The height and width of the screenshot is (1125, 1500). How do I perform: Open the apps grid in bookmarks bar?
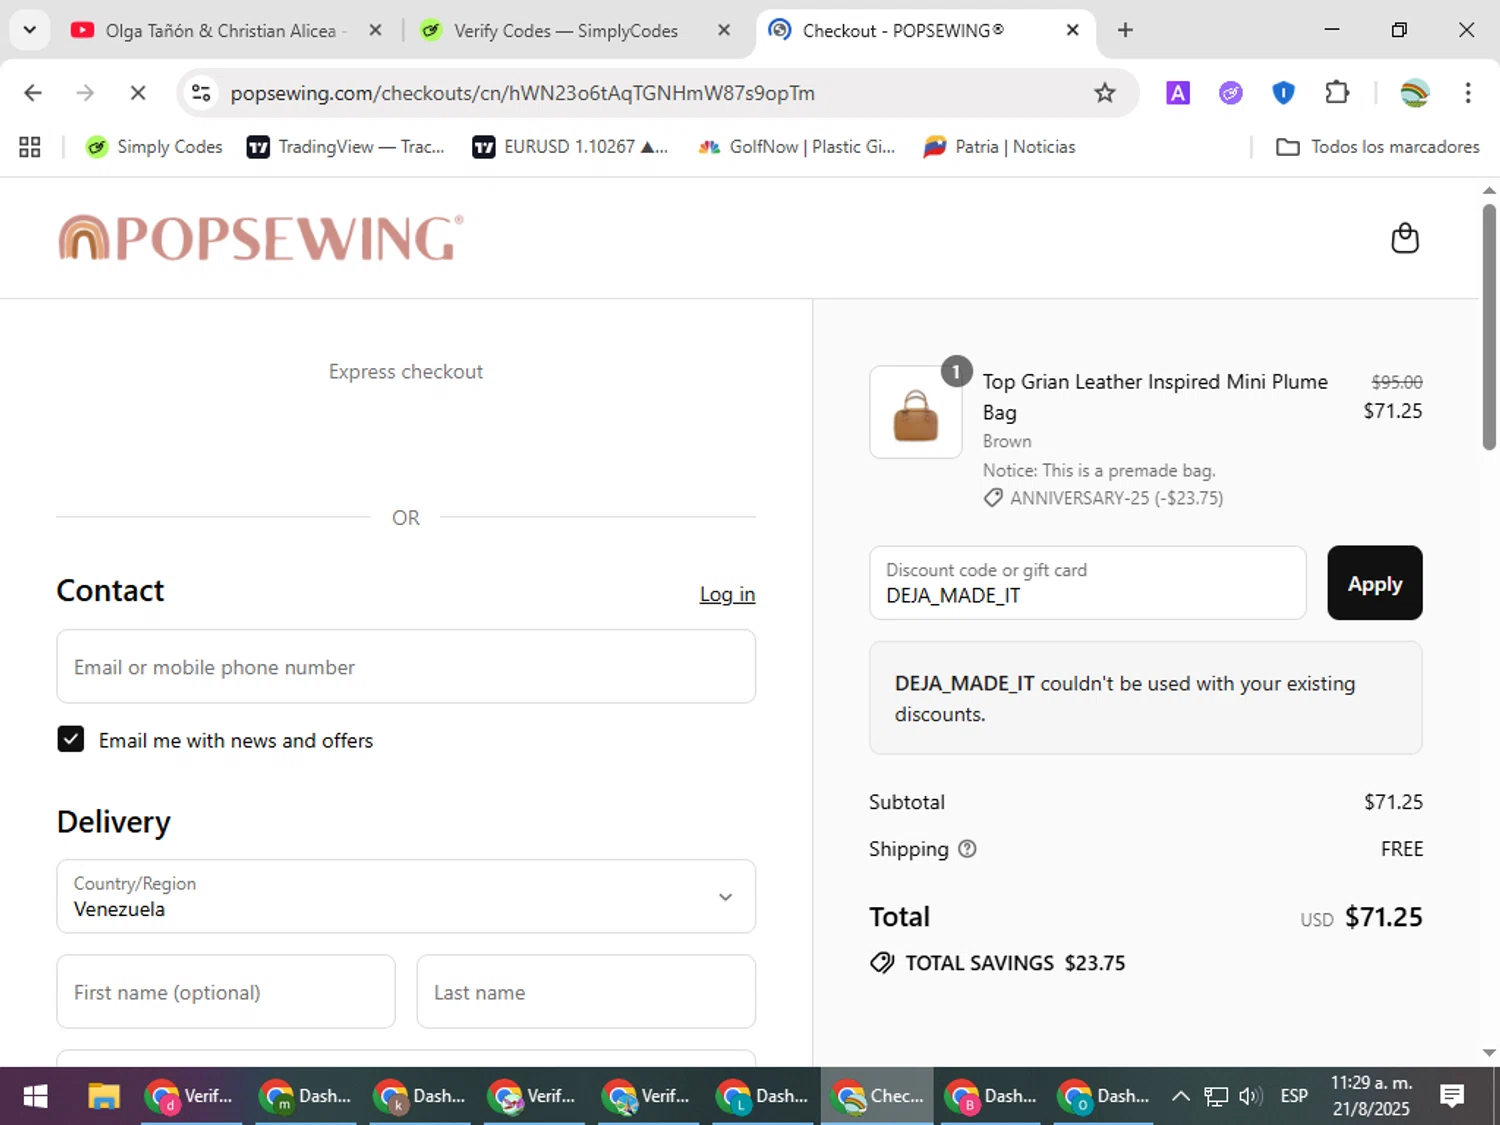30,147
